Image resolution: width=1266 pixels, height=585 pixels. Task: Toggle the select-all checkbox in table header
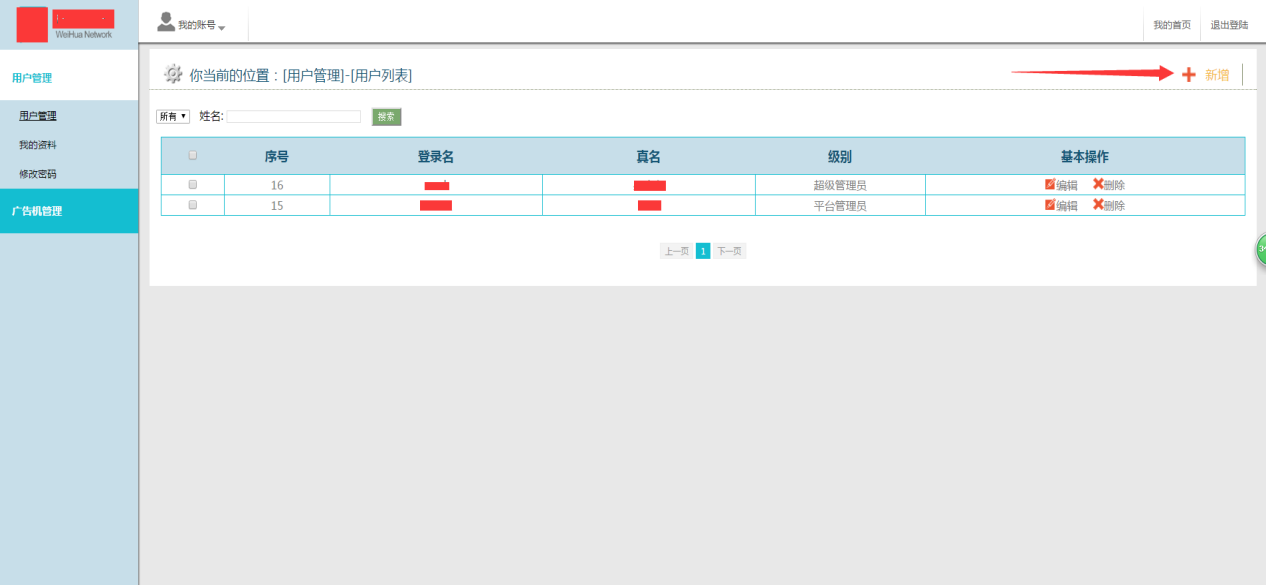point(193,155)
